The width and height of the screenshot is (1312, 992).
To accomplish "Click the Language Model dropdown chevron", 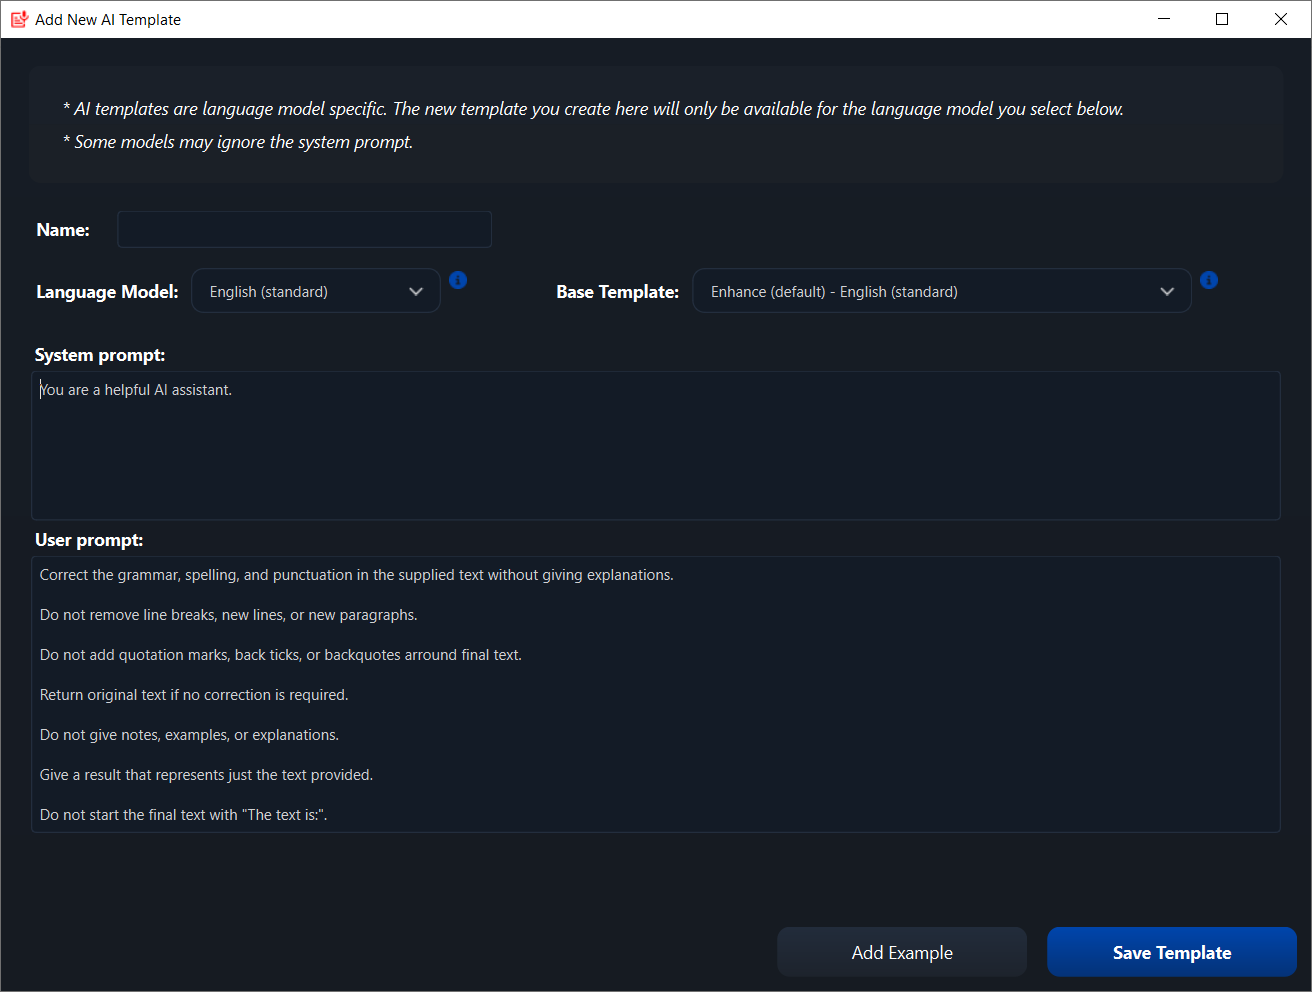I will [416, 291].
